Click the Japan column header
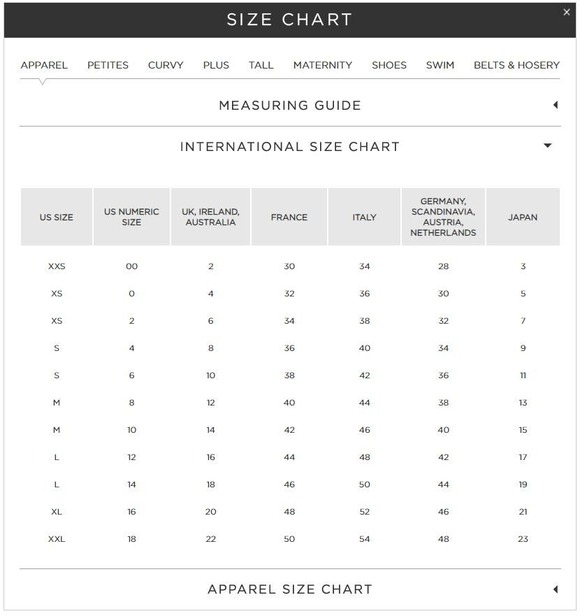 coord(523,217)
